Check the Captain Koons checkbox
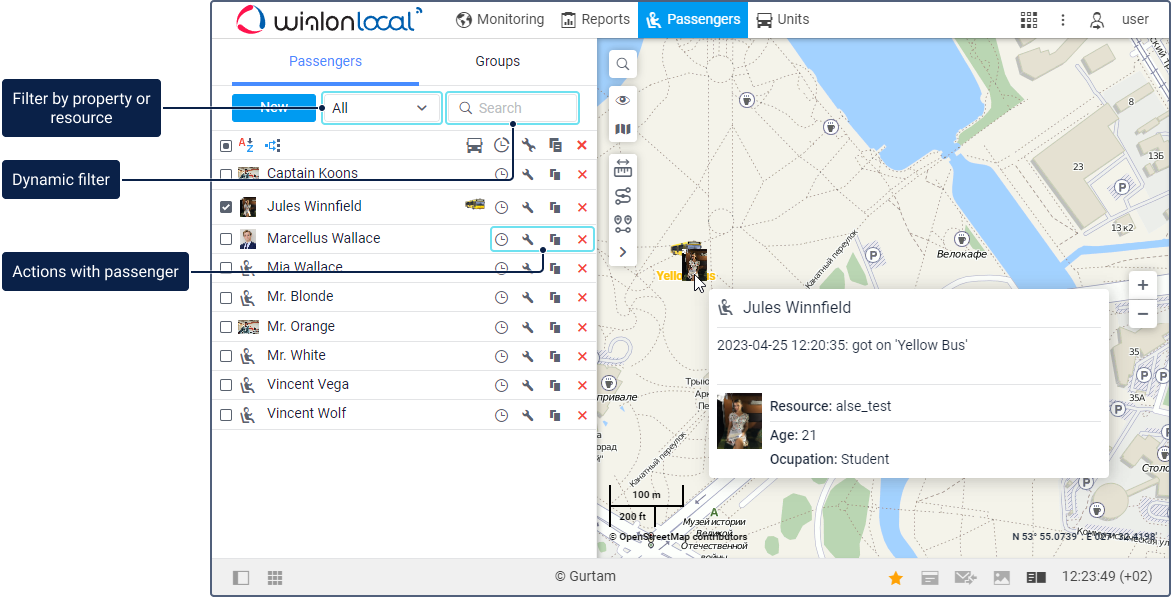Viewport: 1171px width, 597px height. coord(226,174)
